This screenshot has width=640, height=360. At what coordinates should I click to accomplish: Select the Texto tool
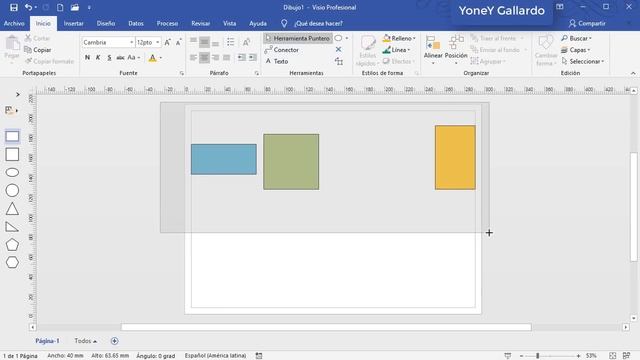click(277, 61)
